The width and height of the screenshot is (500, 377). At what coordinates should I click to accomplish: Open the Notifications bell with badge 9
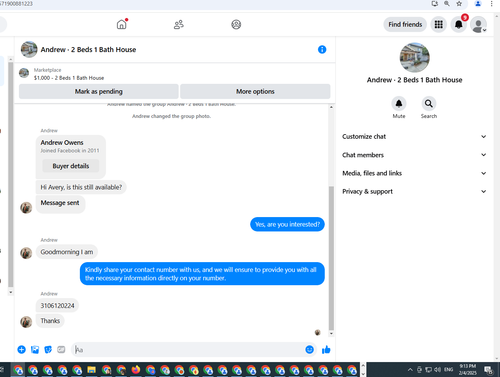click(459, 24)
